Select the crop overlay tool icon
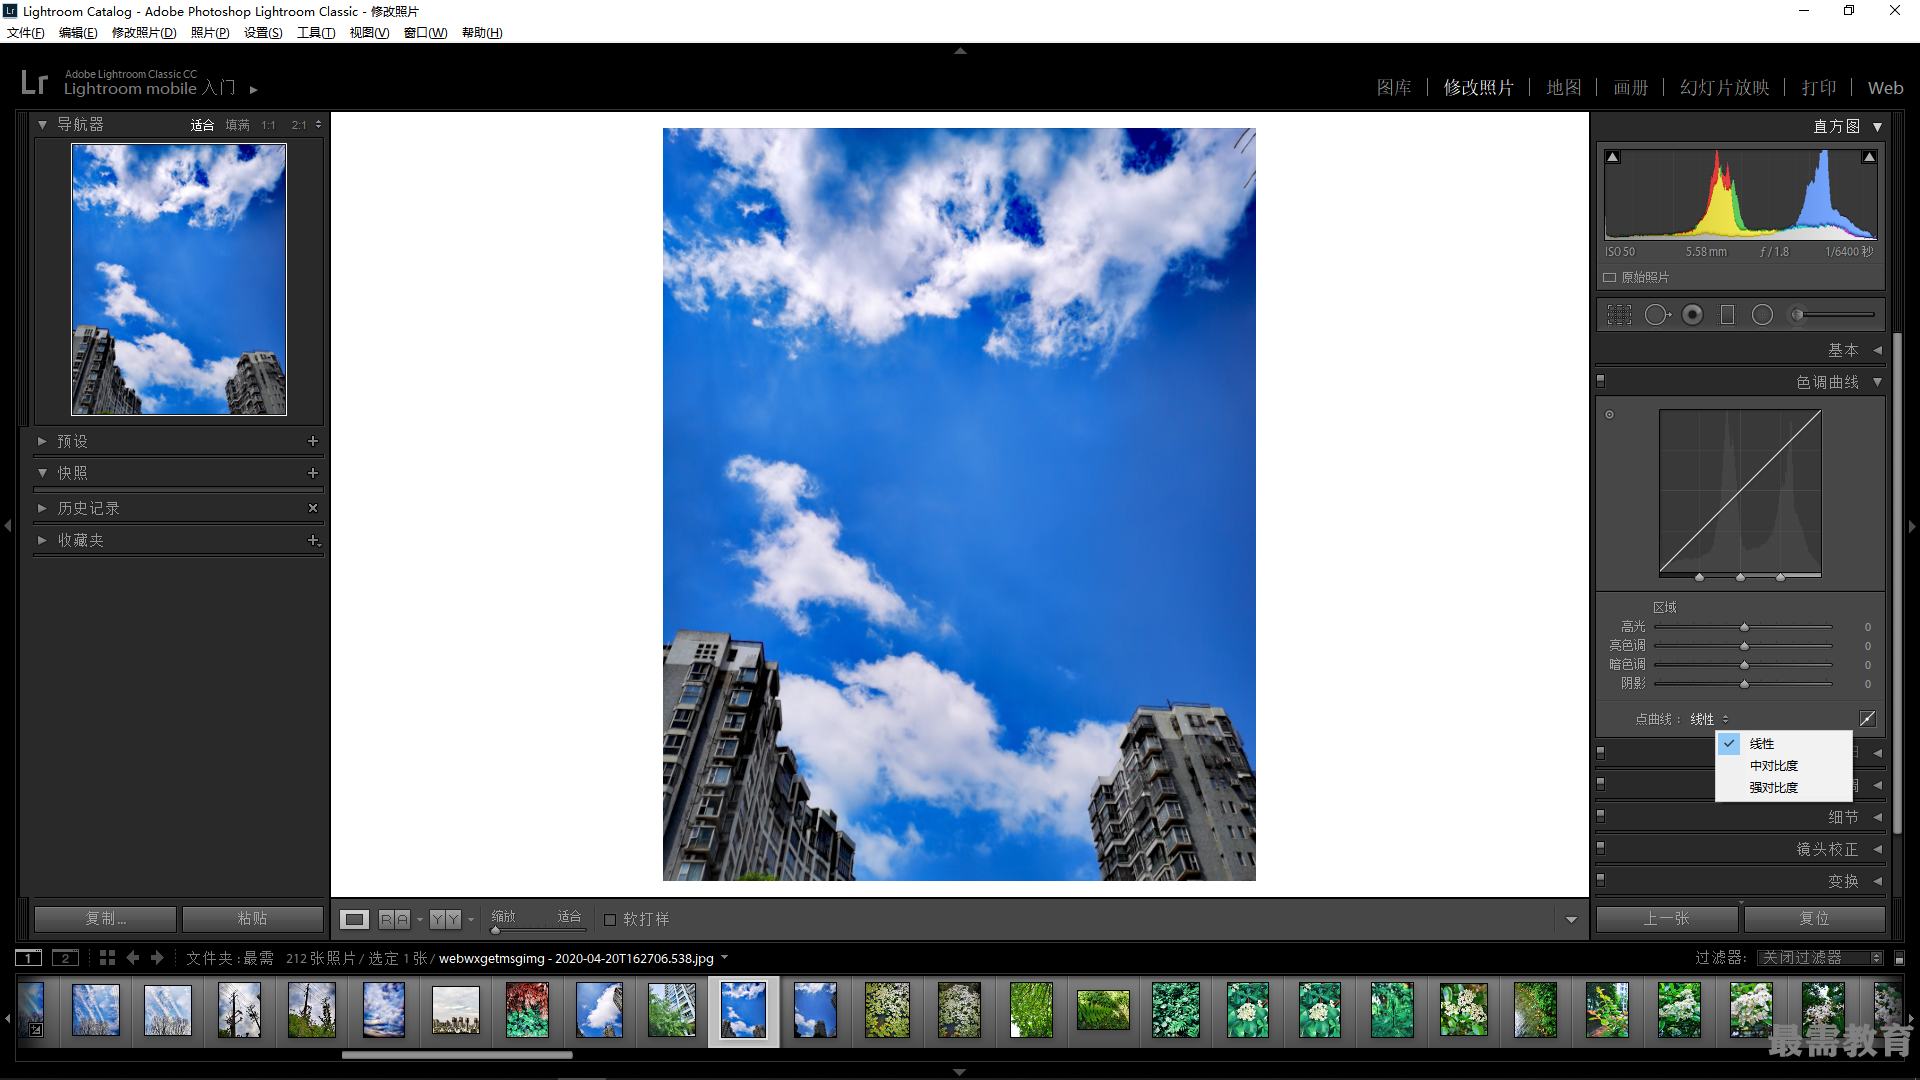Screen dimensions: 1920x1080 point(1619,315)
